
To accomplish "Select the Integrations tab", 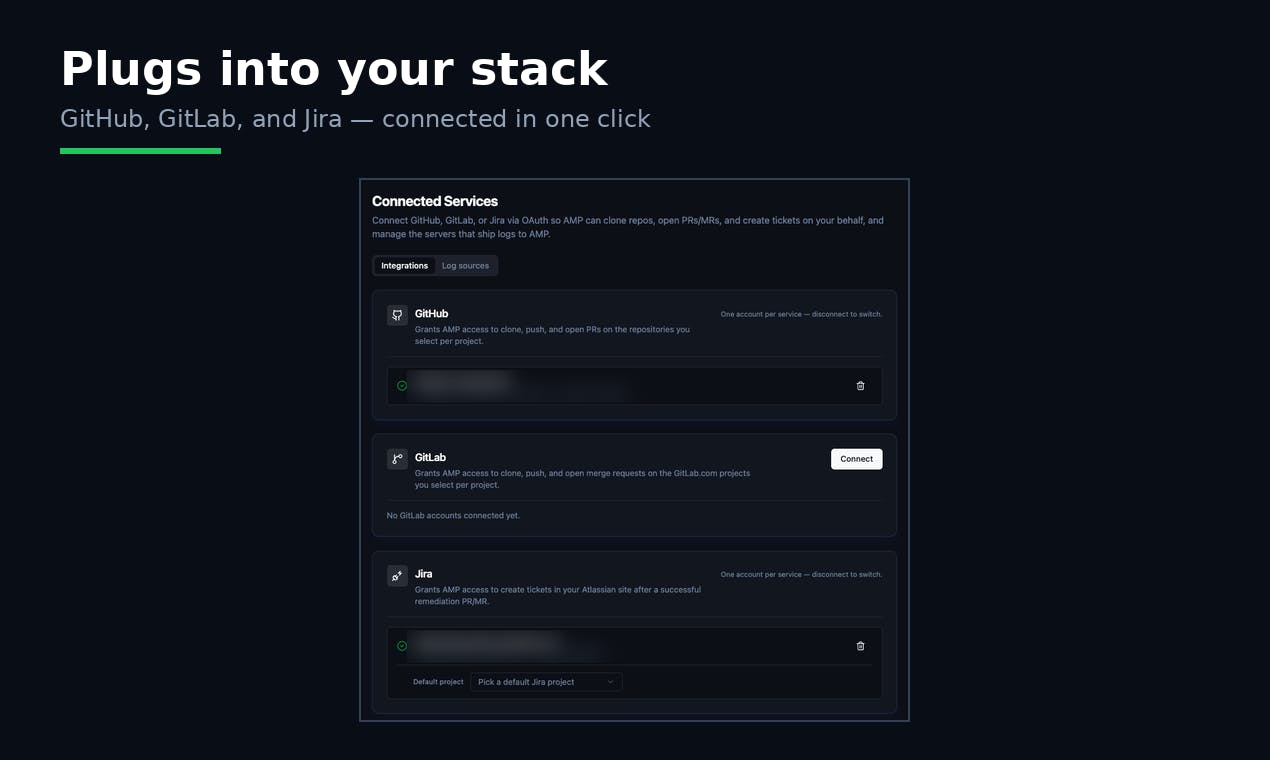I will click(405, 266).
